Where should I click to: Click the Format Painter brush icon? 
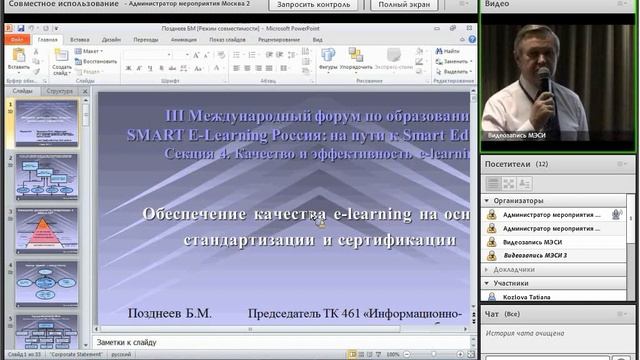tap(36, 71)
